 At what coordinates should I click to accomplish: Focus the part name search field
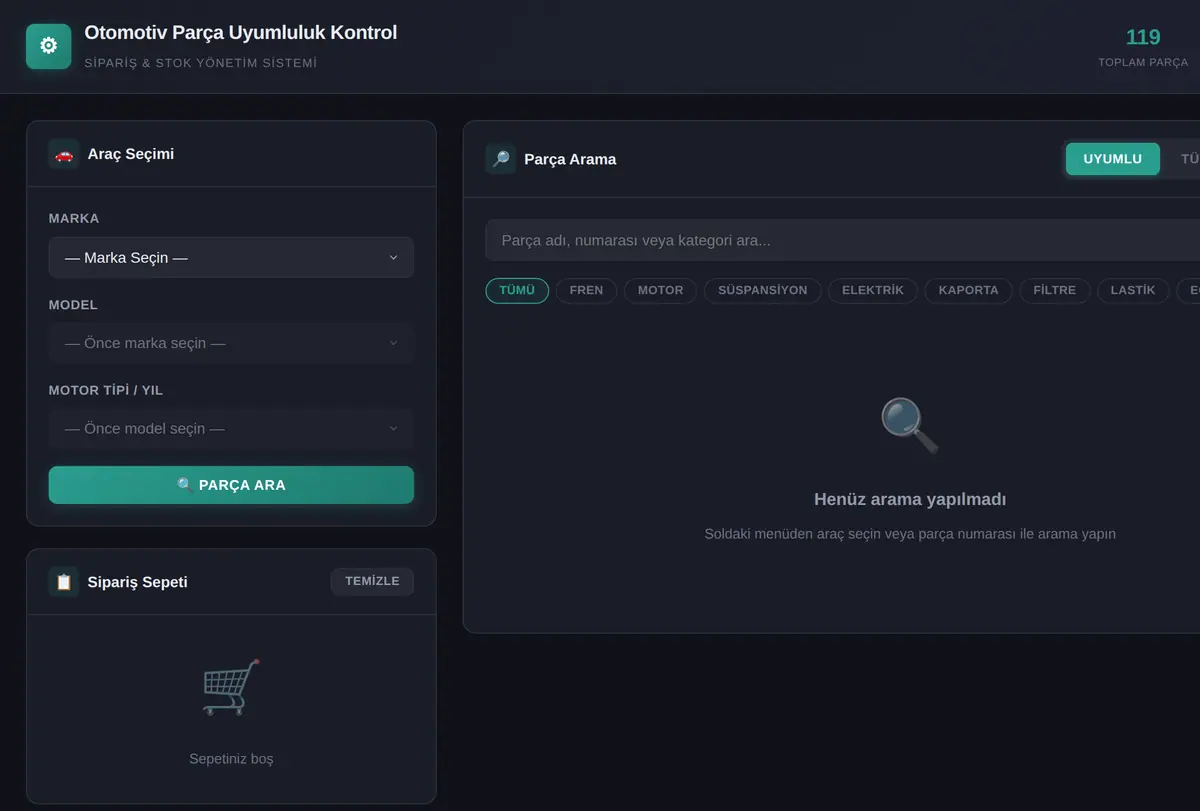842,240
